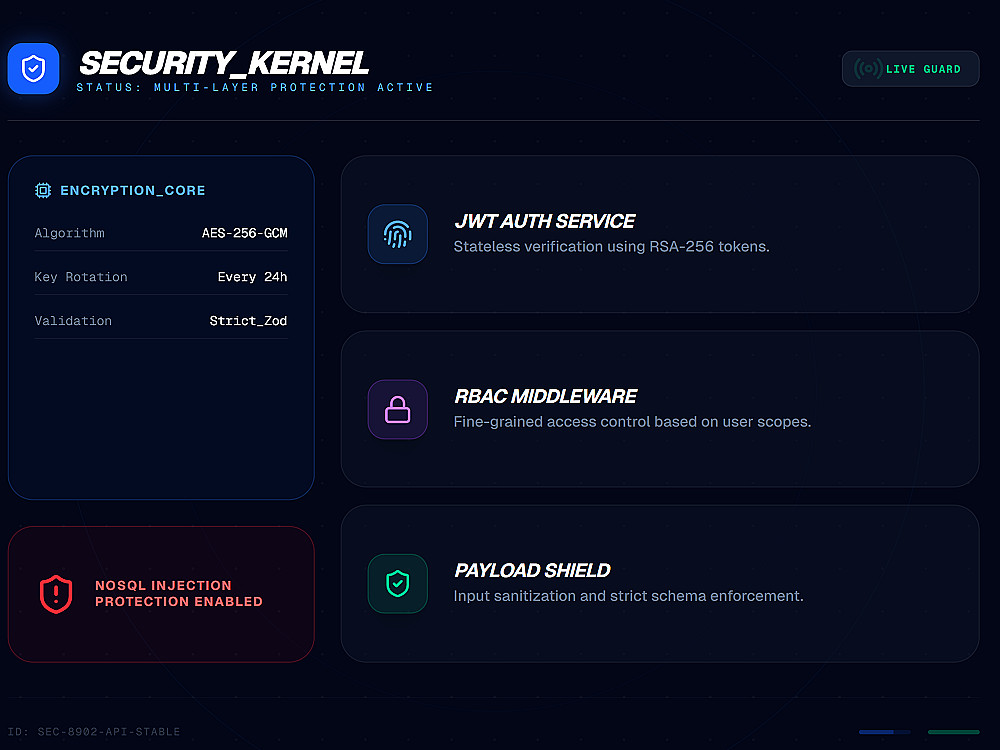Image resolution: width=1000 pixels, height=750 pixels.
Task: Click the Encryption Core chip icon
Action: (x=43, y=190)
